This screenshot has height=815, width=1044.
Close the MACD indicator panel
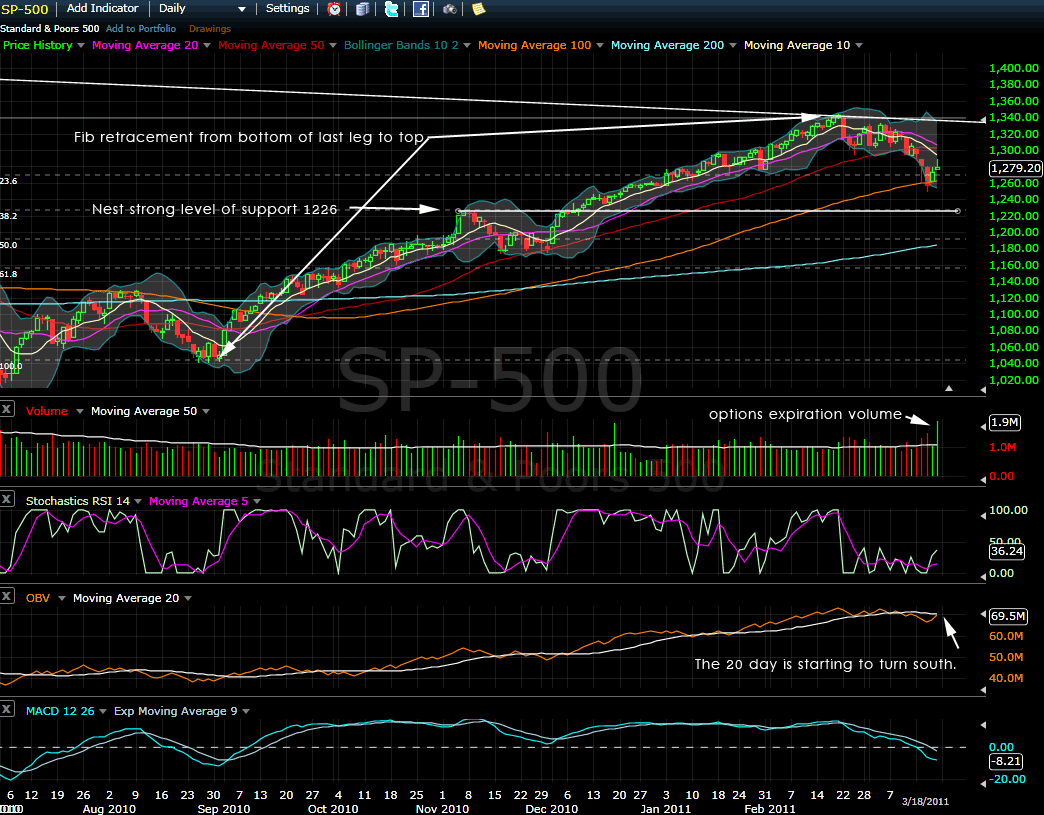(7, 709)
